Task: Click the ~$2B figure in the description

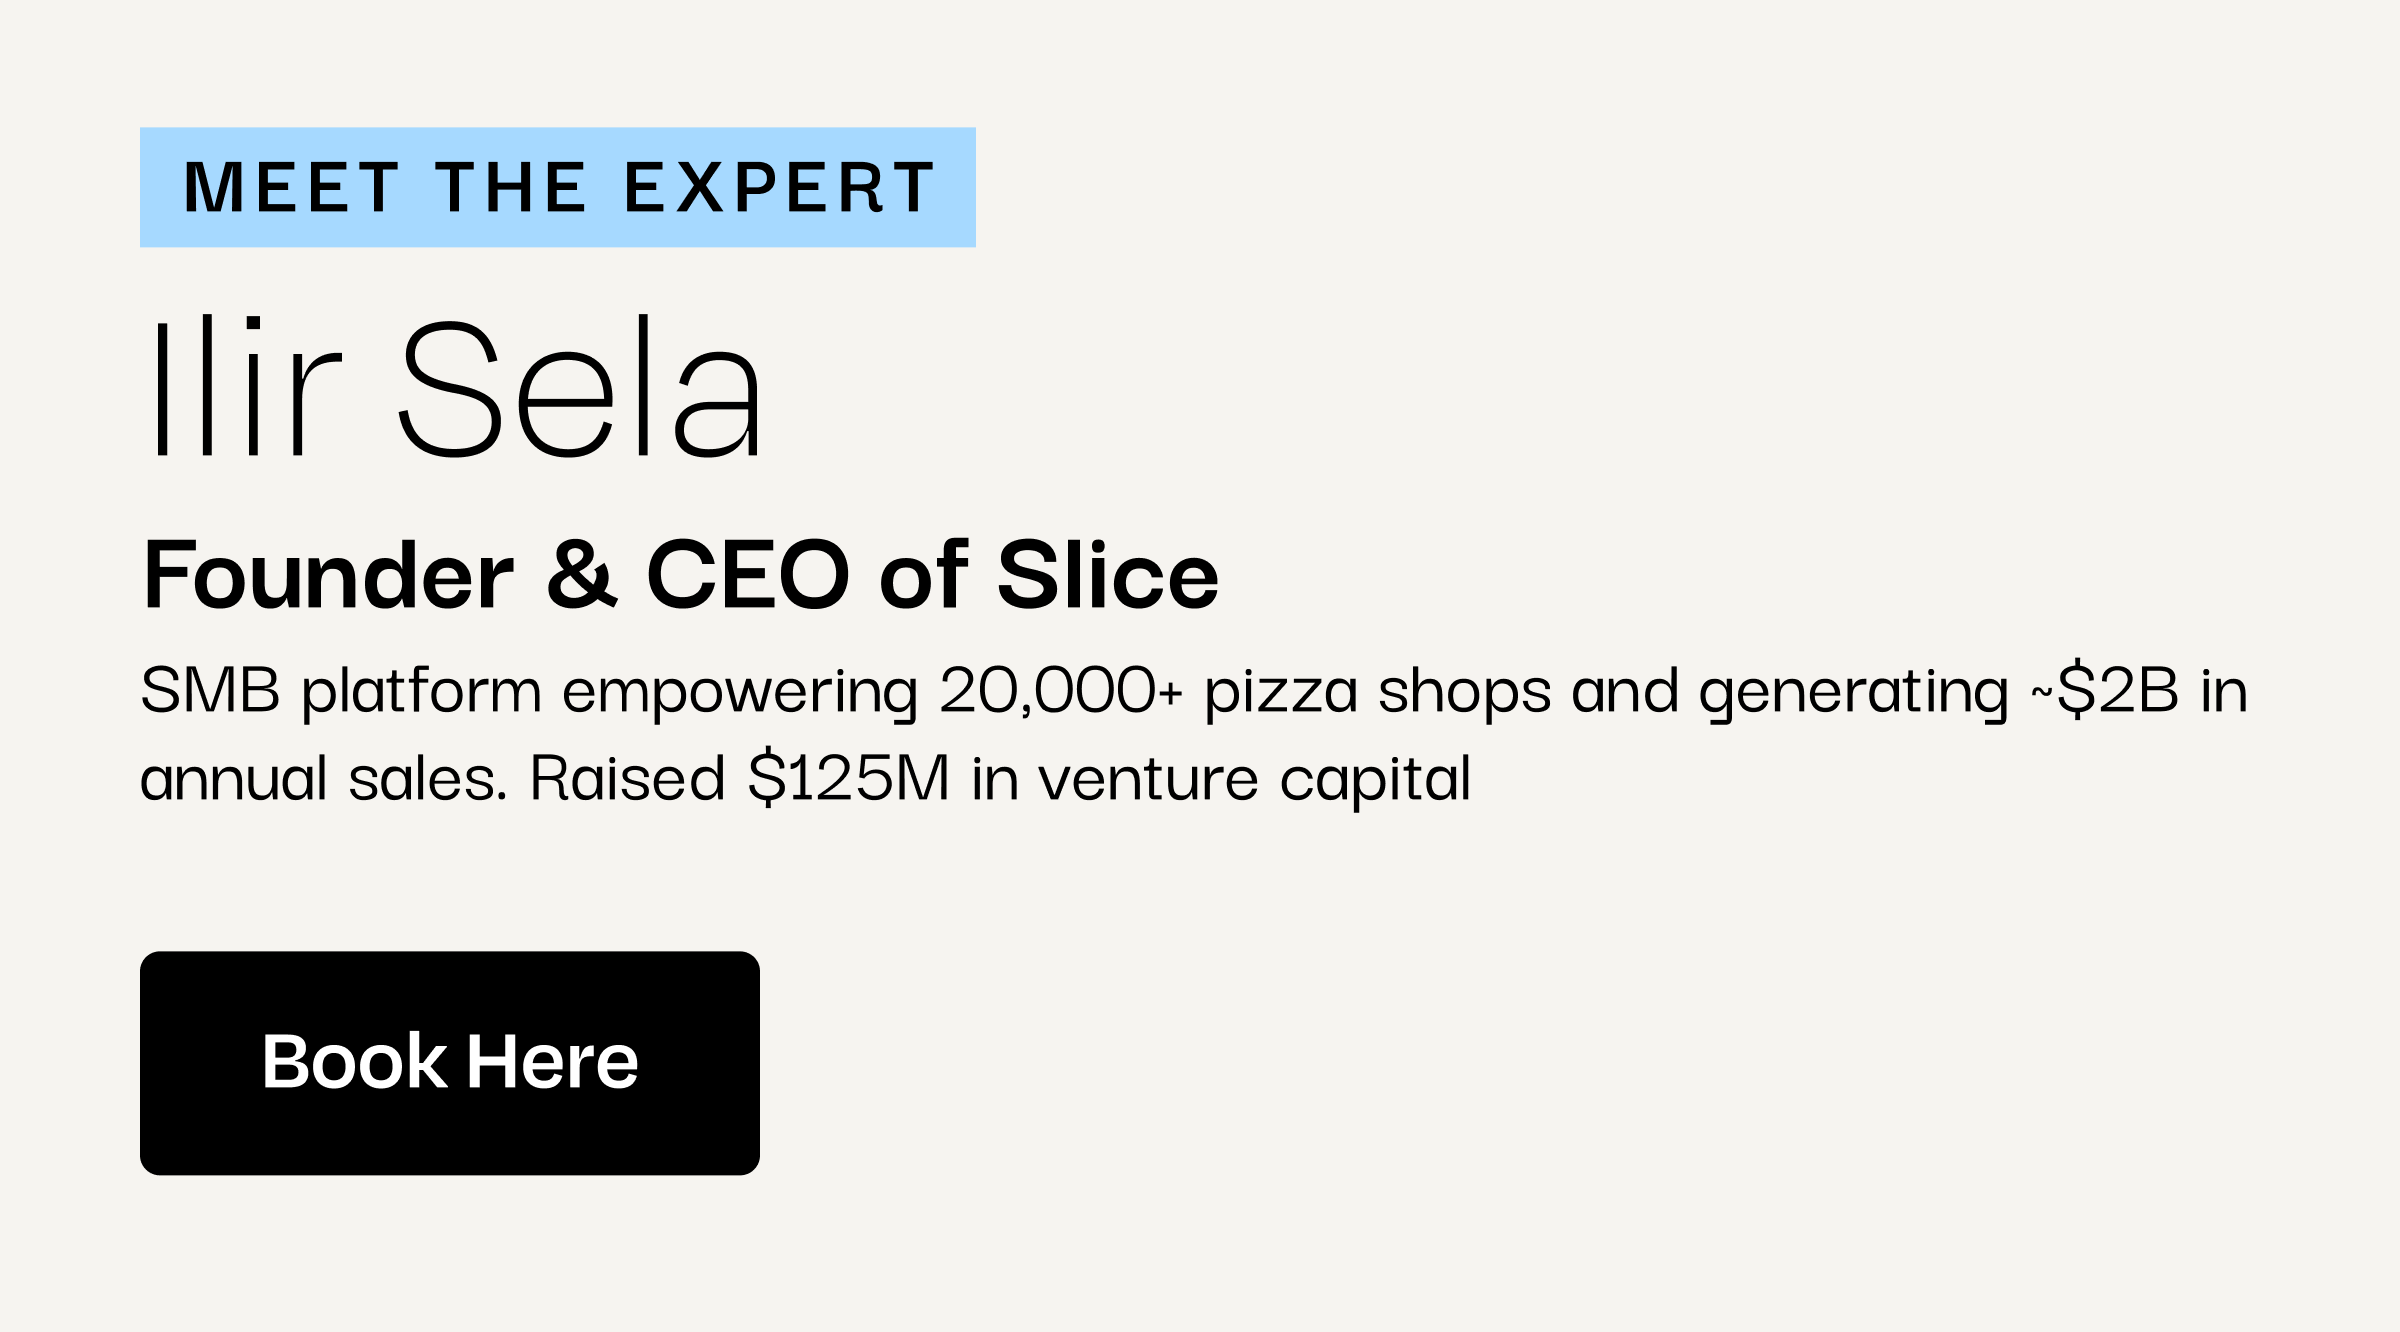Action: 2105,690
